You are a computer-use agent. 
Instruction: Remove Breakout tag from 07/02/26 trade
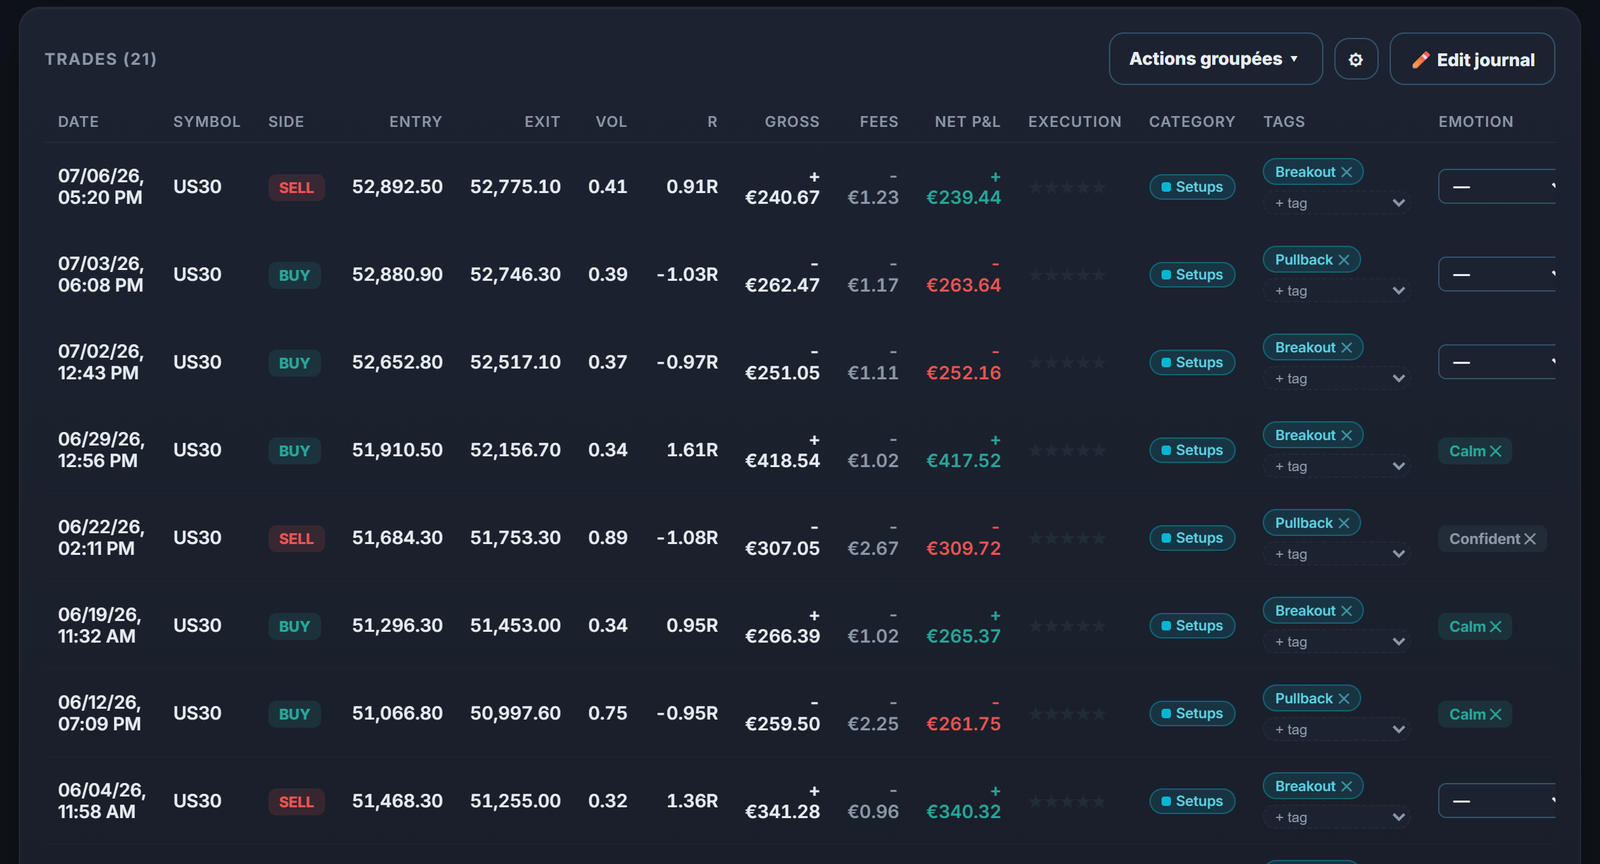[x=1347, y=348]
